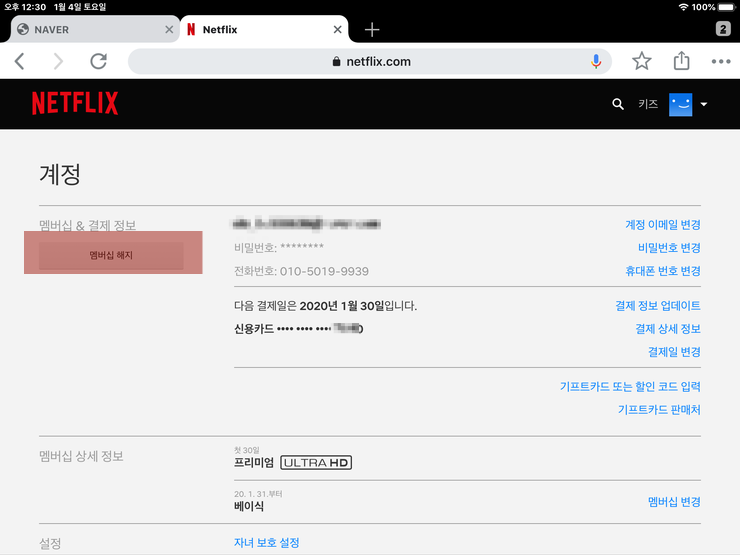
Task: Open the browser three-dot menu
Action: [x=721, y=61]
